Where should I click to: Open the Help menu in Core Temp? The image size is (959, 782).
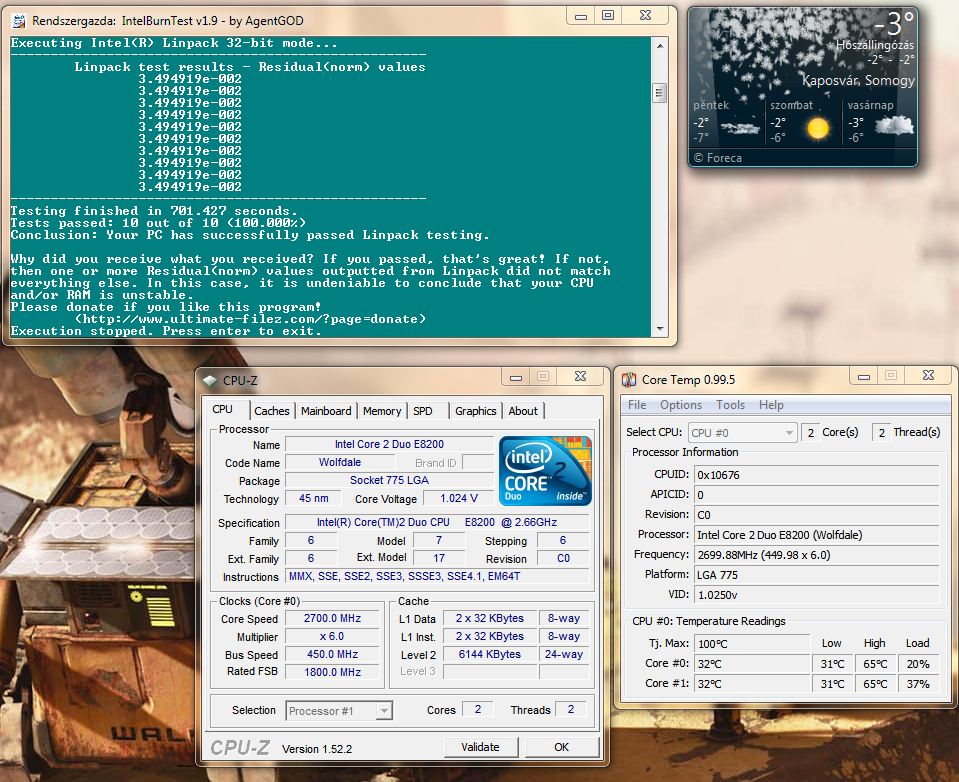coord(771,405)
